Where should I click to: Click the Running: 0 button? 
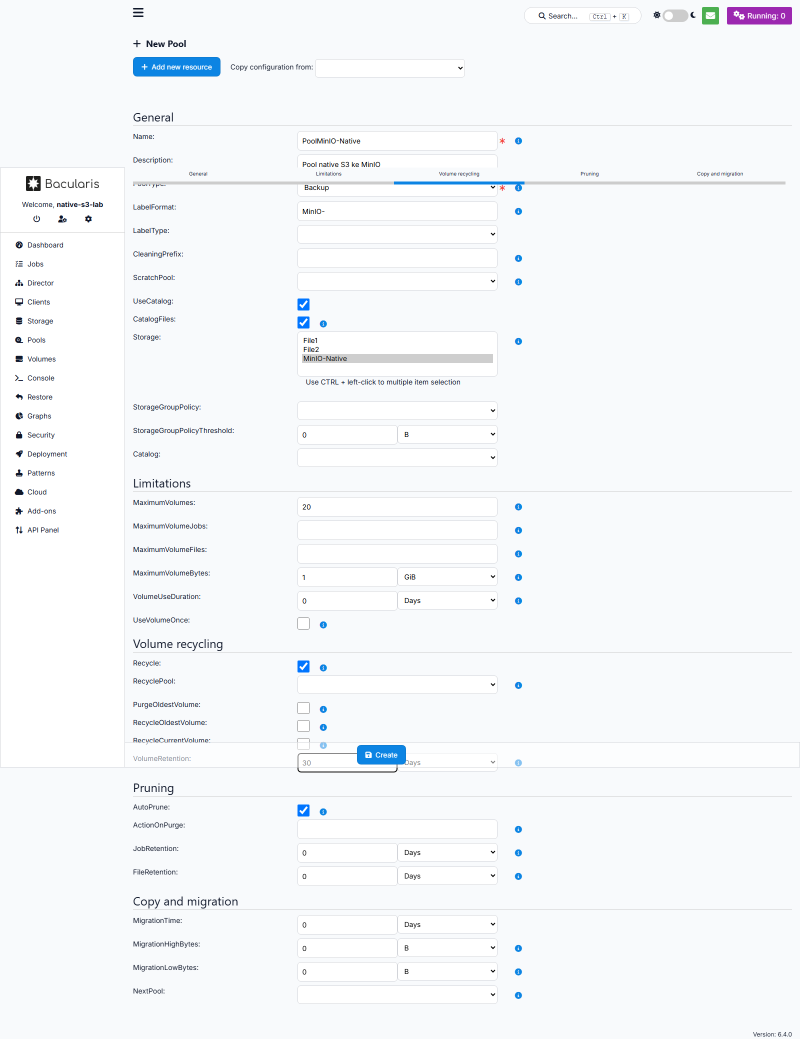(759, 16)
